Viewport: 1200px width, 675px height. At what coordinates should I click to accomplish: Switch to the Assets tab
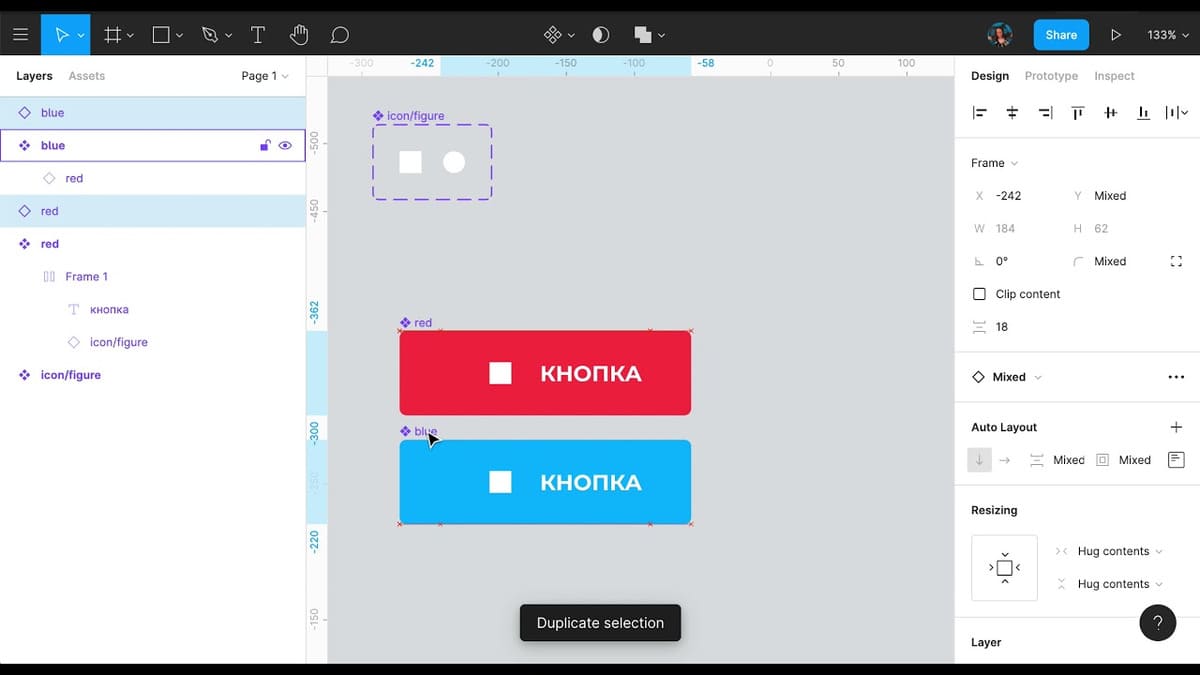pos(86,76)
